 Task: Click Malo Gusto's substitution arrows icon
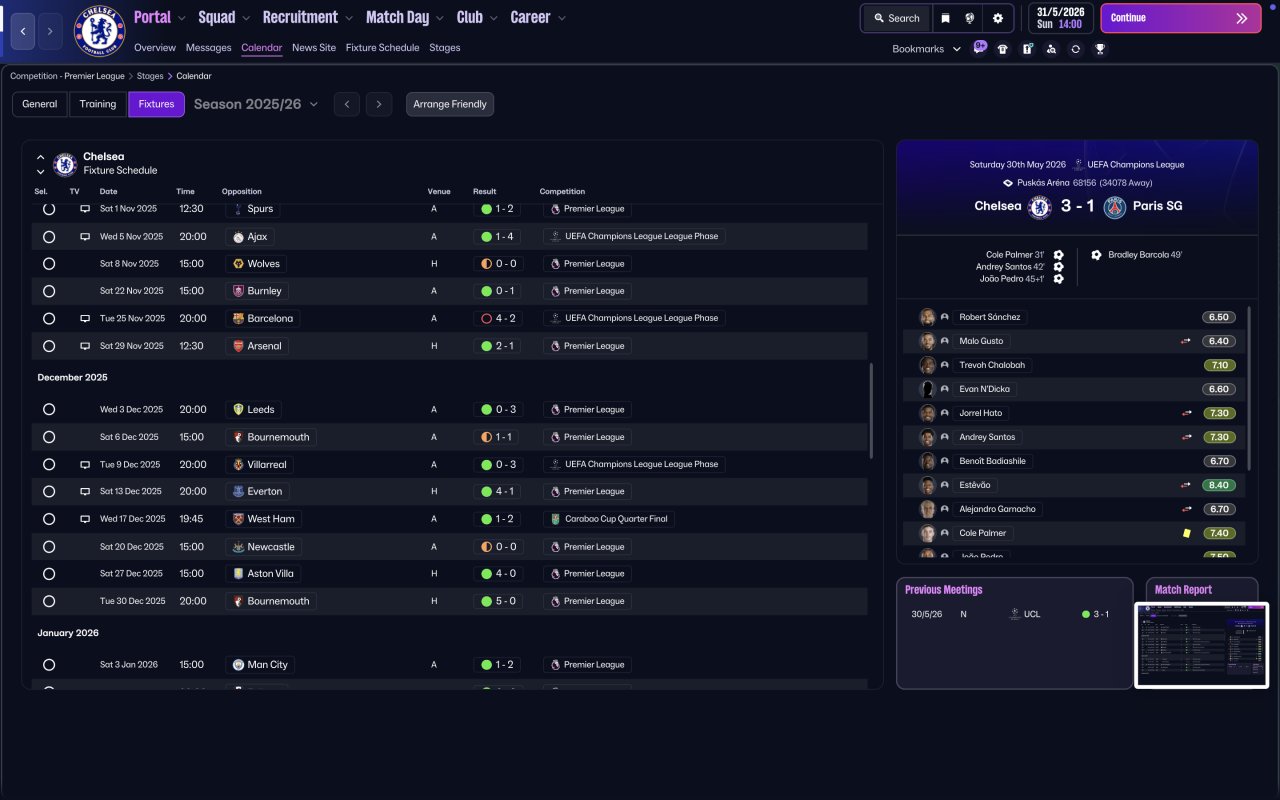pos(1187,341)
